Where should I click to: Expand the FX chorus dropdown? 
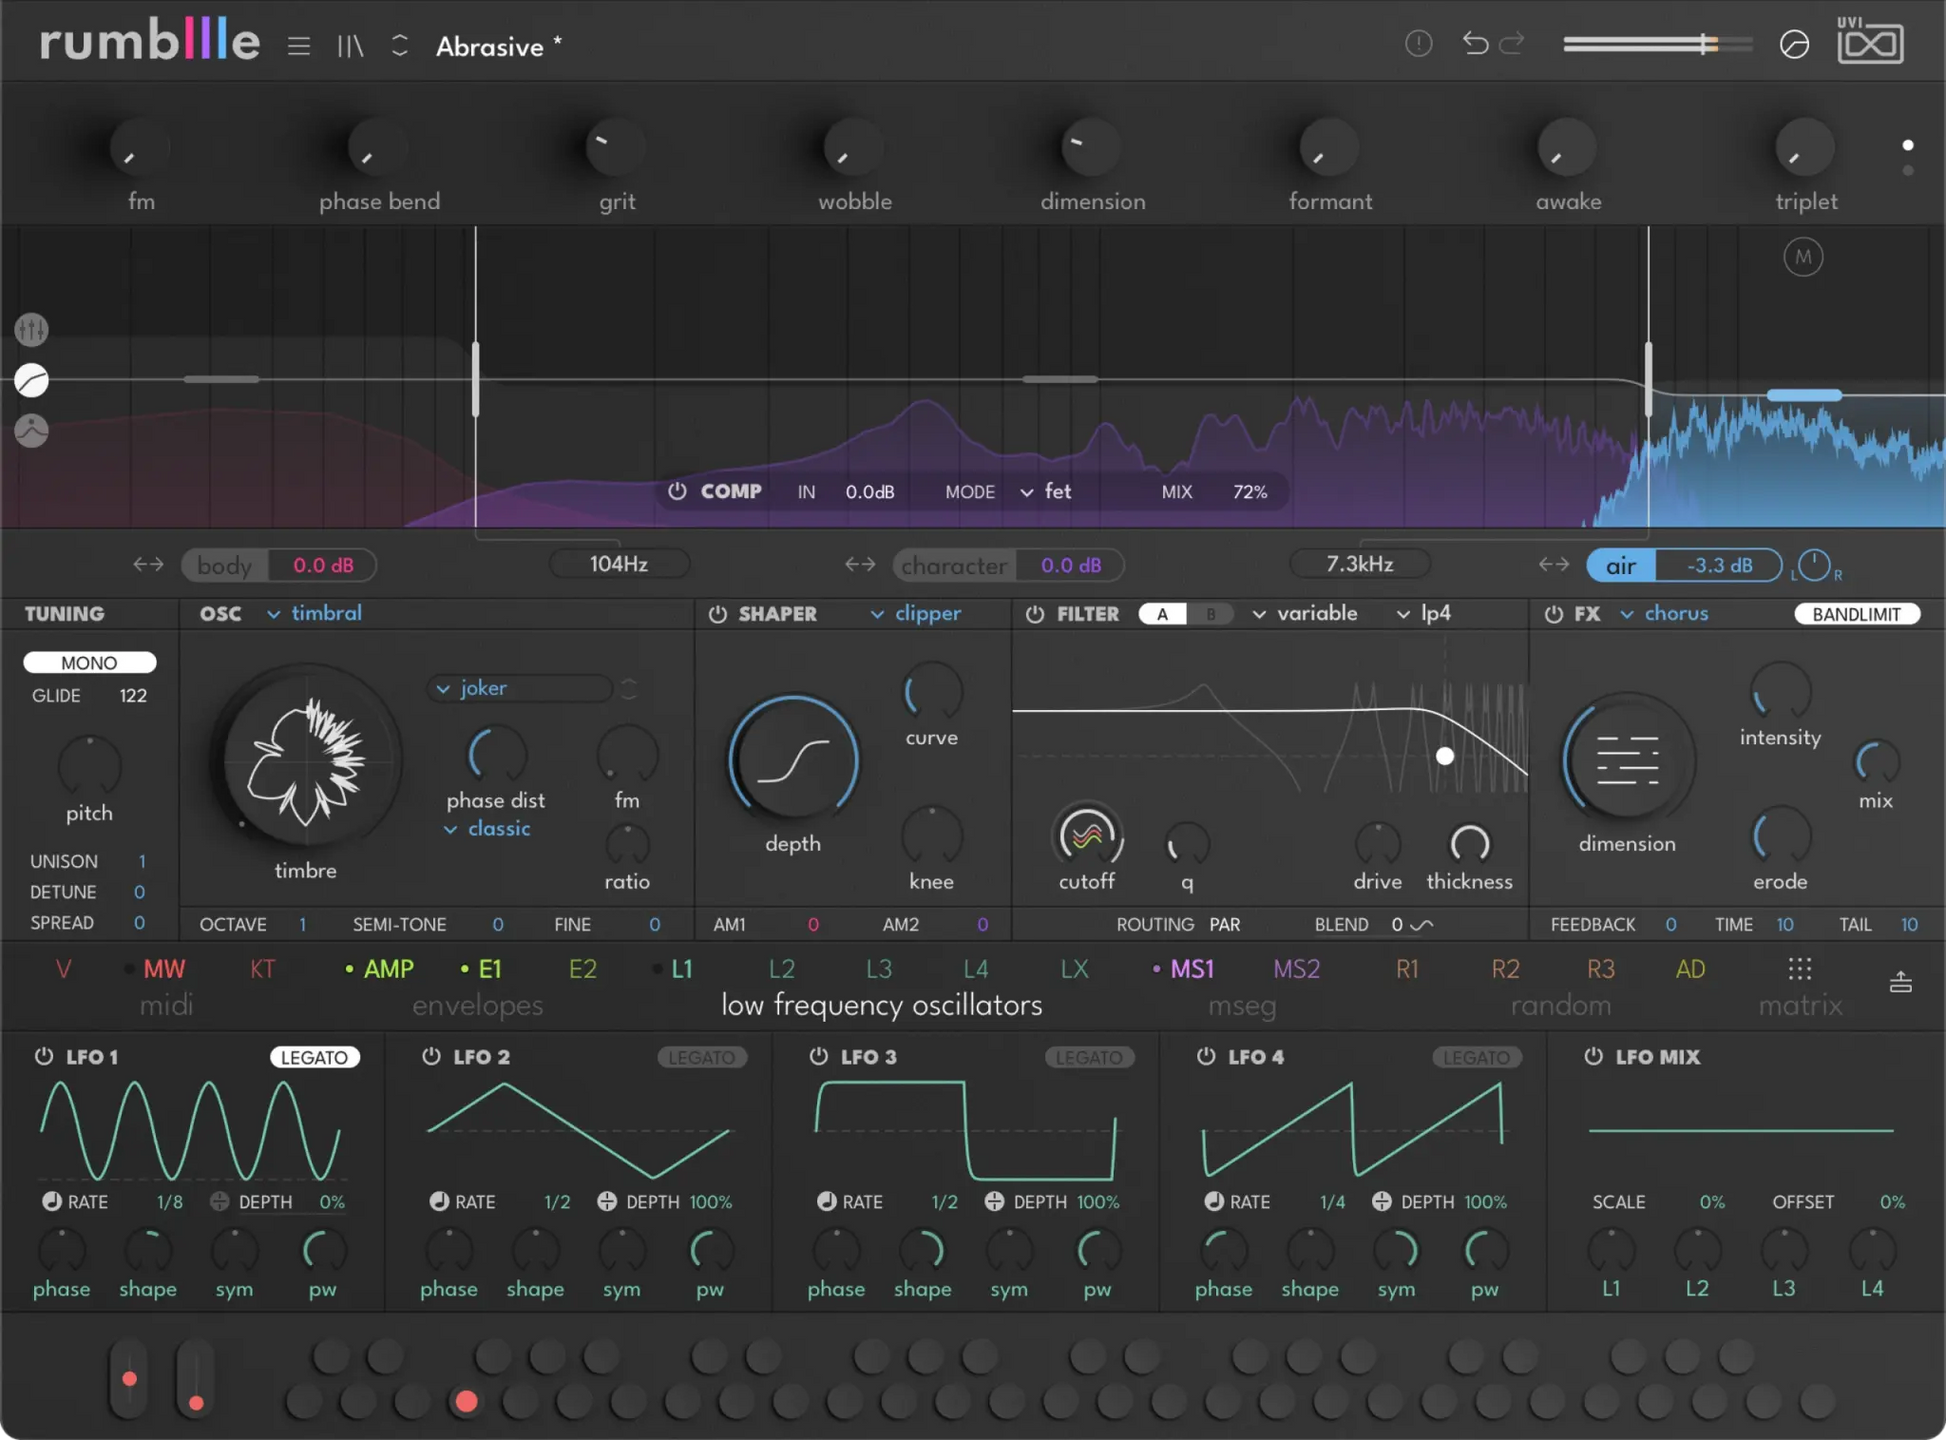[x=1664, y=613]
